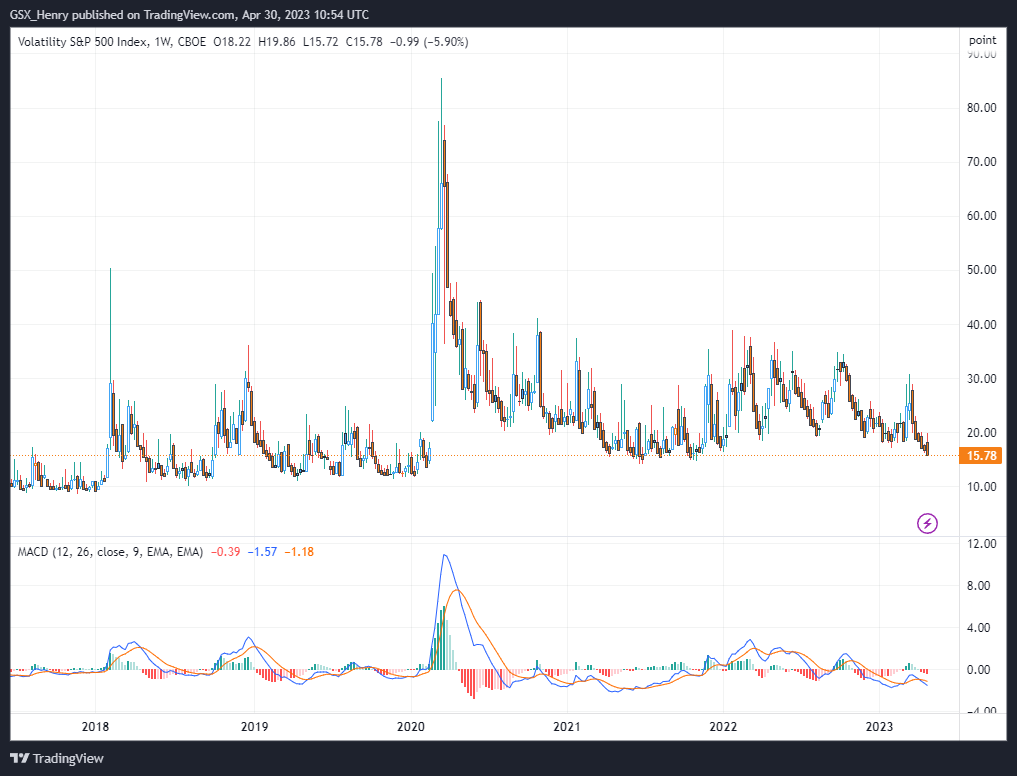This screenshot has height=776, width=1017.
Task: Click the change value −0.99 (−5.90%)
Action: [x=429, y=42]
